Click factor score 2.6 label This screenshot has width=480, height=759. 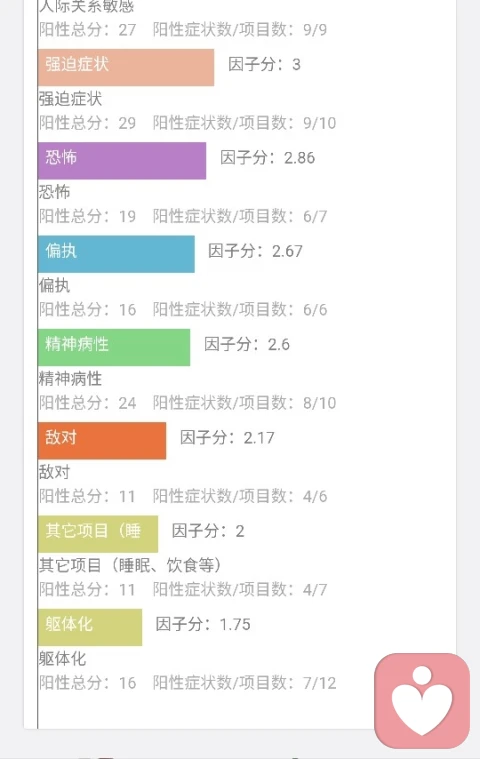[x=247, y=345]
